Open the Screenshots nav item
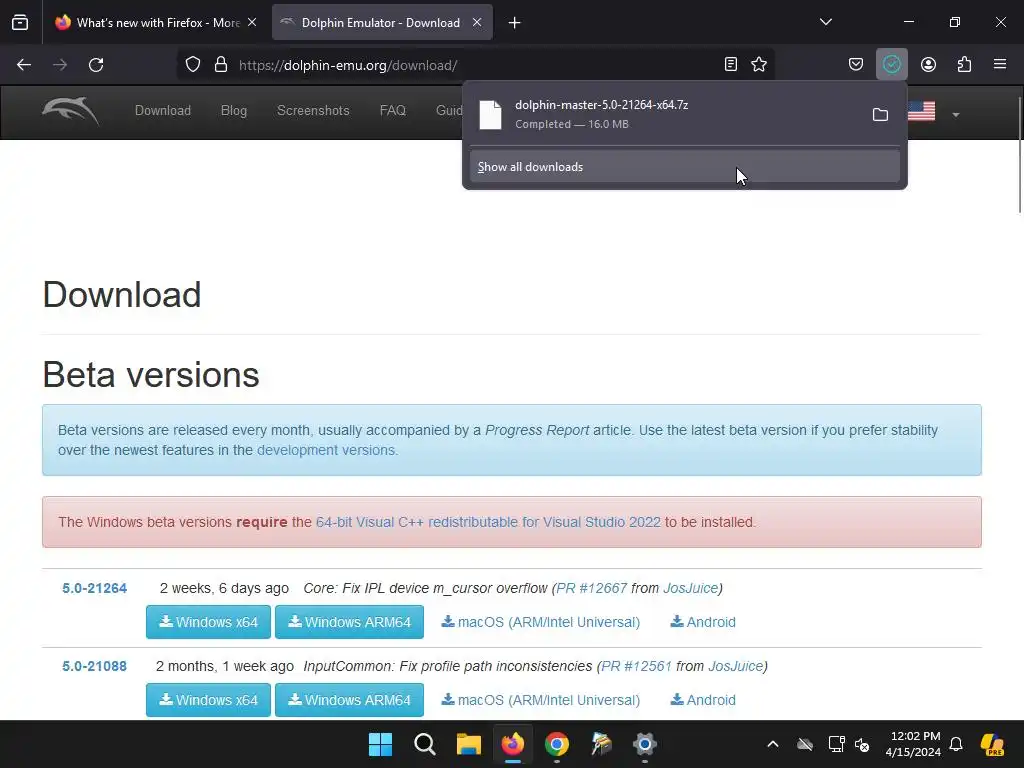 pyautogui.click(x=313, y=110)
